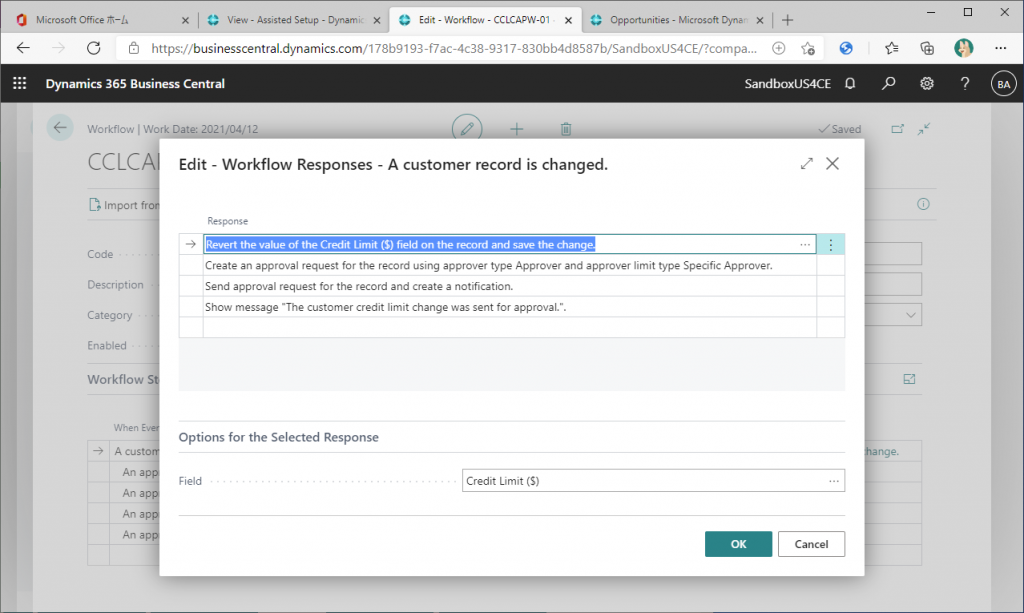The height and width of the screenshot is (613, 1024).
Task: Collapse the Workflow page with shrink arrows icon
Action: tap(923, 129)
